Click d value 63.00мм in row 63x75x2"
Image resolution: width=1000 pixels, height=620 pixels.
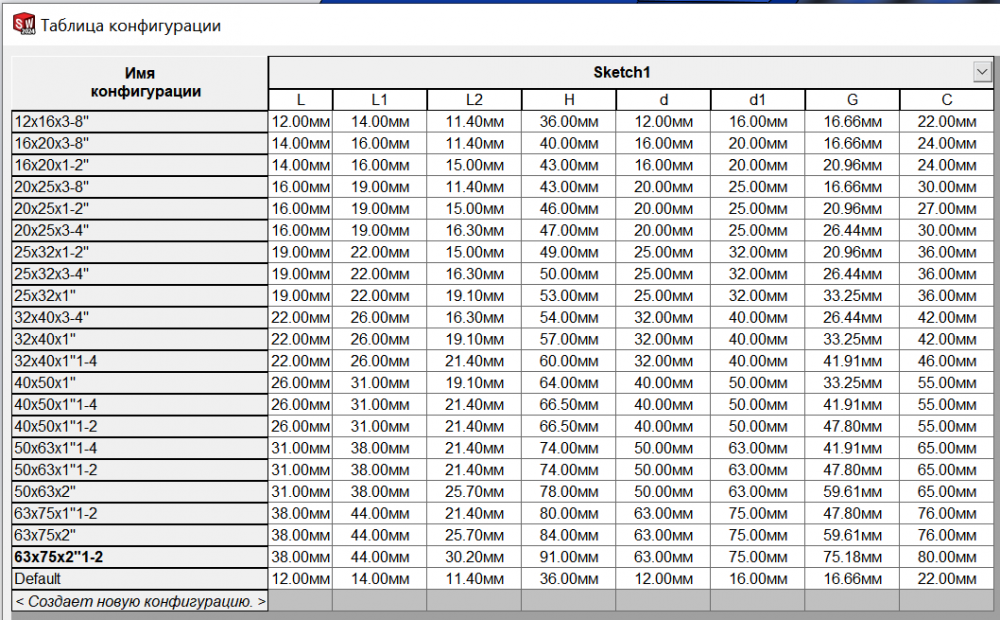[x=663, y=535]
